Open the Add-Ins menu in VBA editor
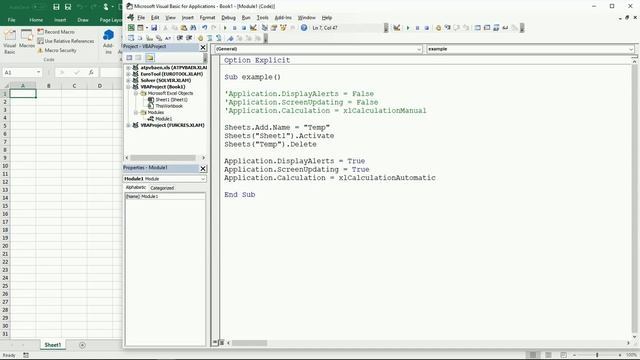The height and width of the screenshot is (360, 640). tap(283, 18)
